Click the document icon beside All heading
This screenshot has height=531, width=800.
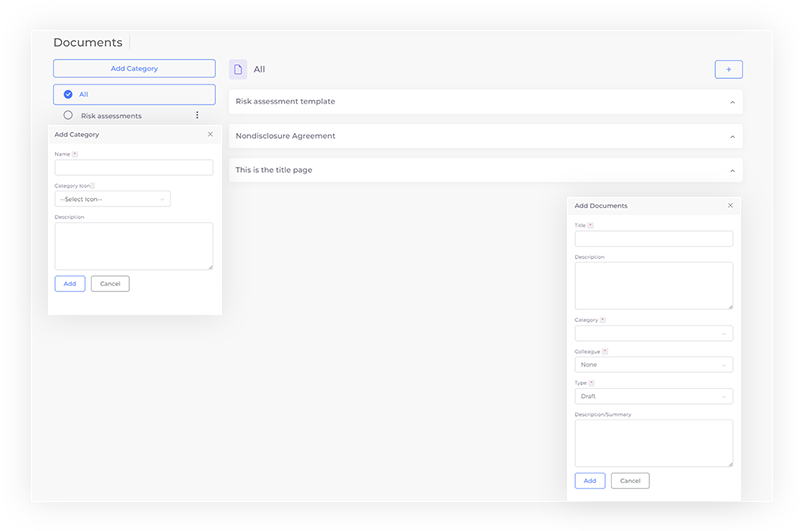(238, 69)
